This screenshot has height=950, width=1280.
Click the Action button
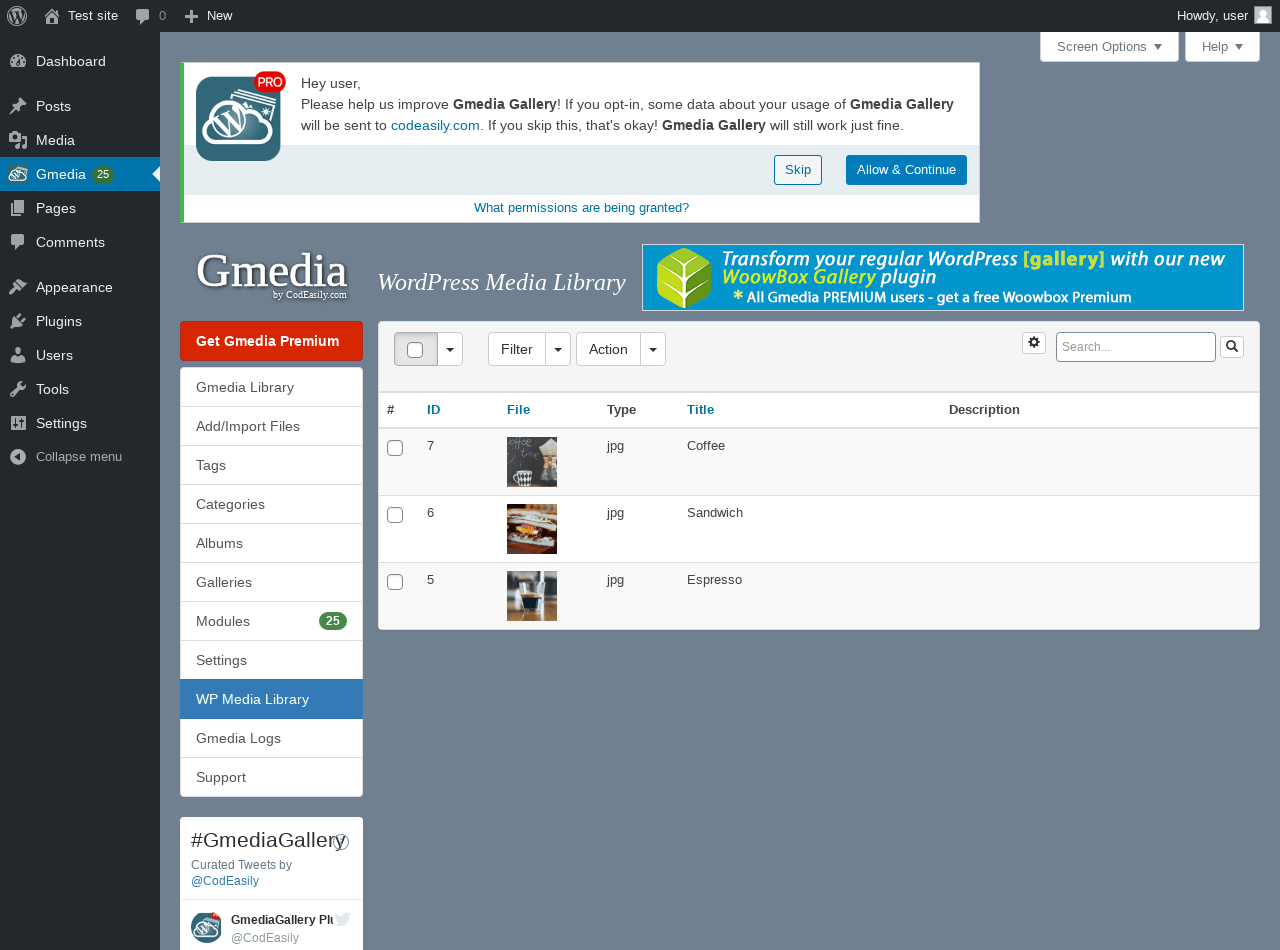(608, 349)
